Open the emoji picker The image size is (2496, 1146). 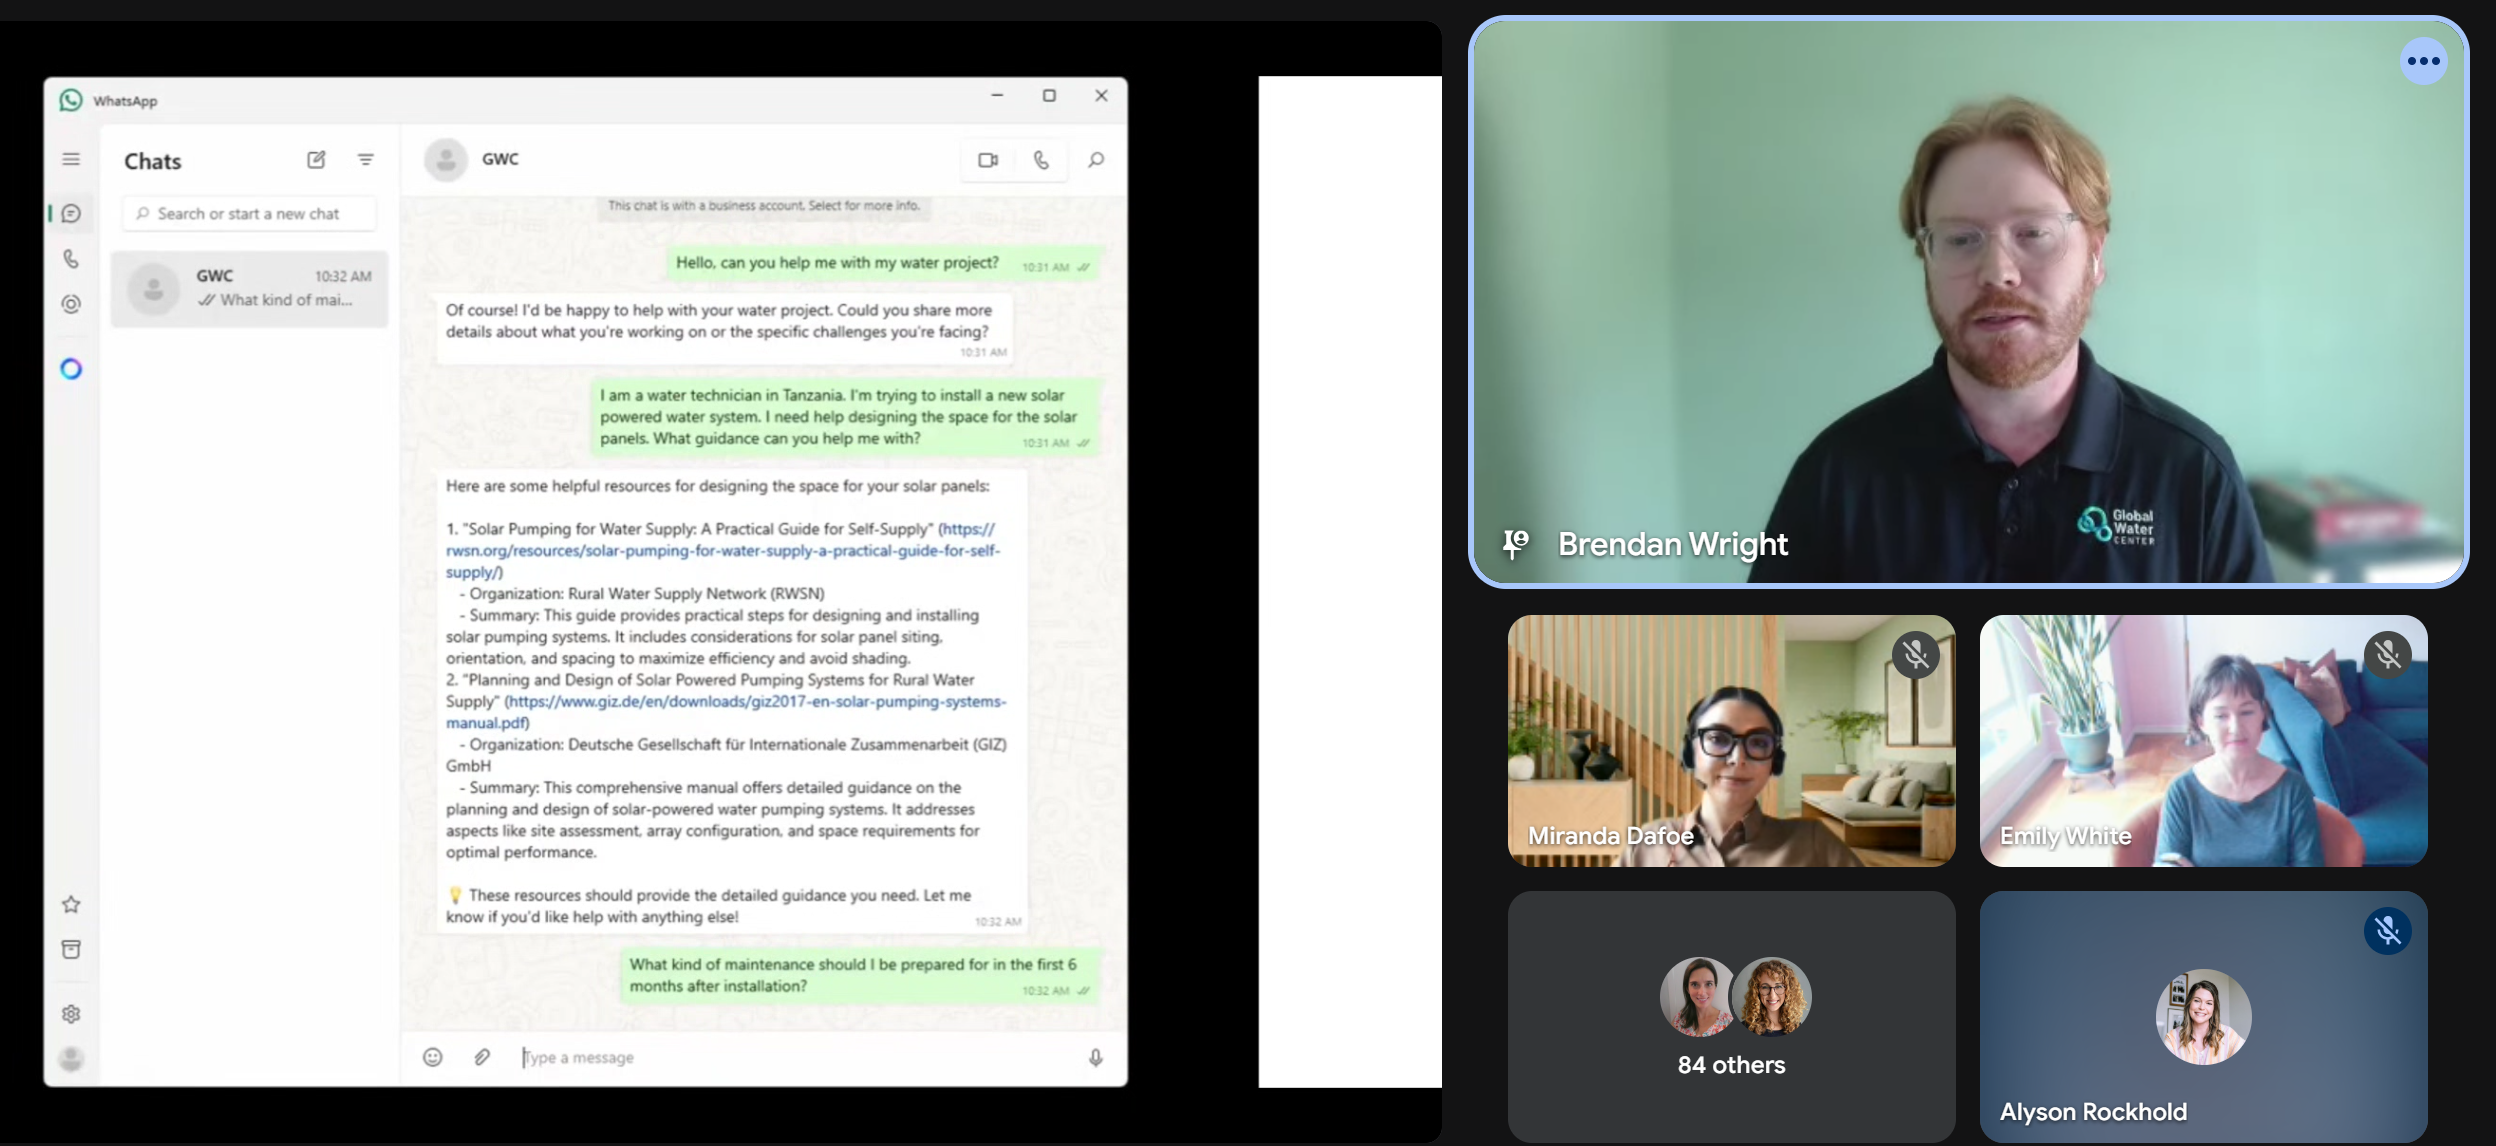pyautogui.click(x=432, y=1057)
